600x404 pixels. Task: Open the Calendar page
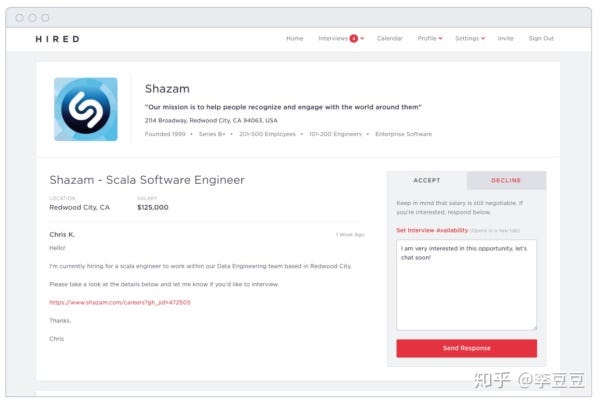click(x=390, y=38)
